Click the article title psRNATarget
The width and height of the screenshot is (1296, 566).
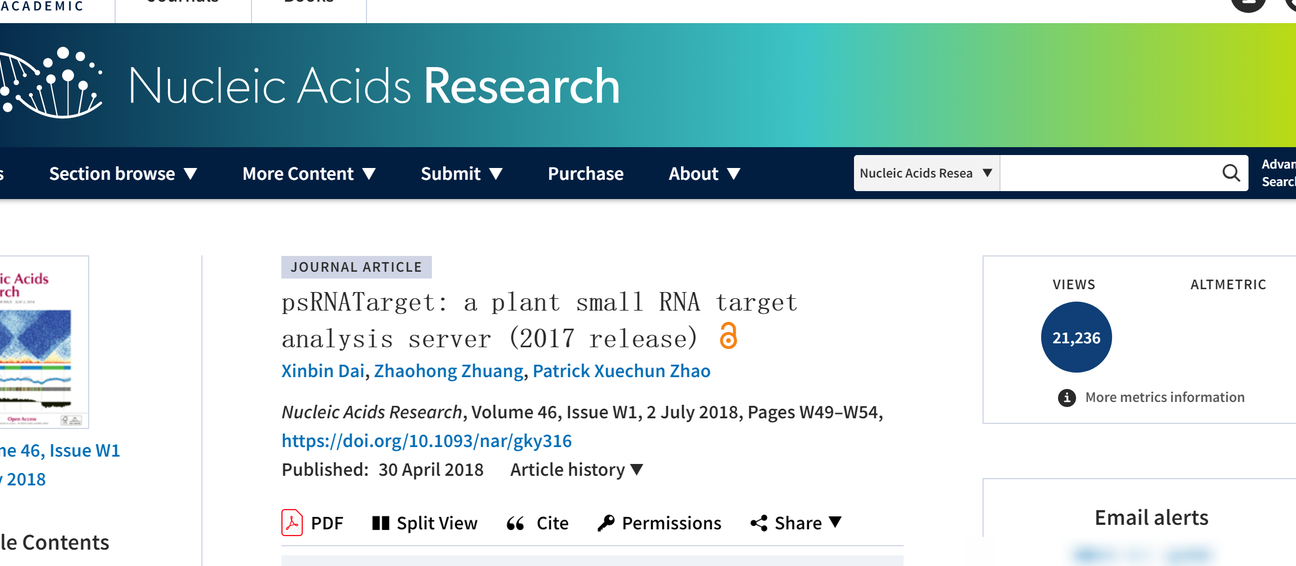[x=539, y=320]
